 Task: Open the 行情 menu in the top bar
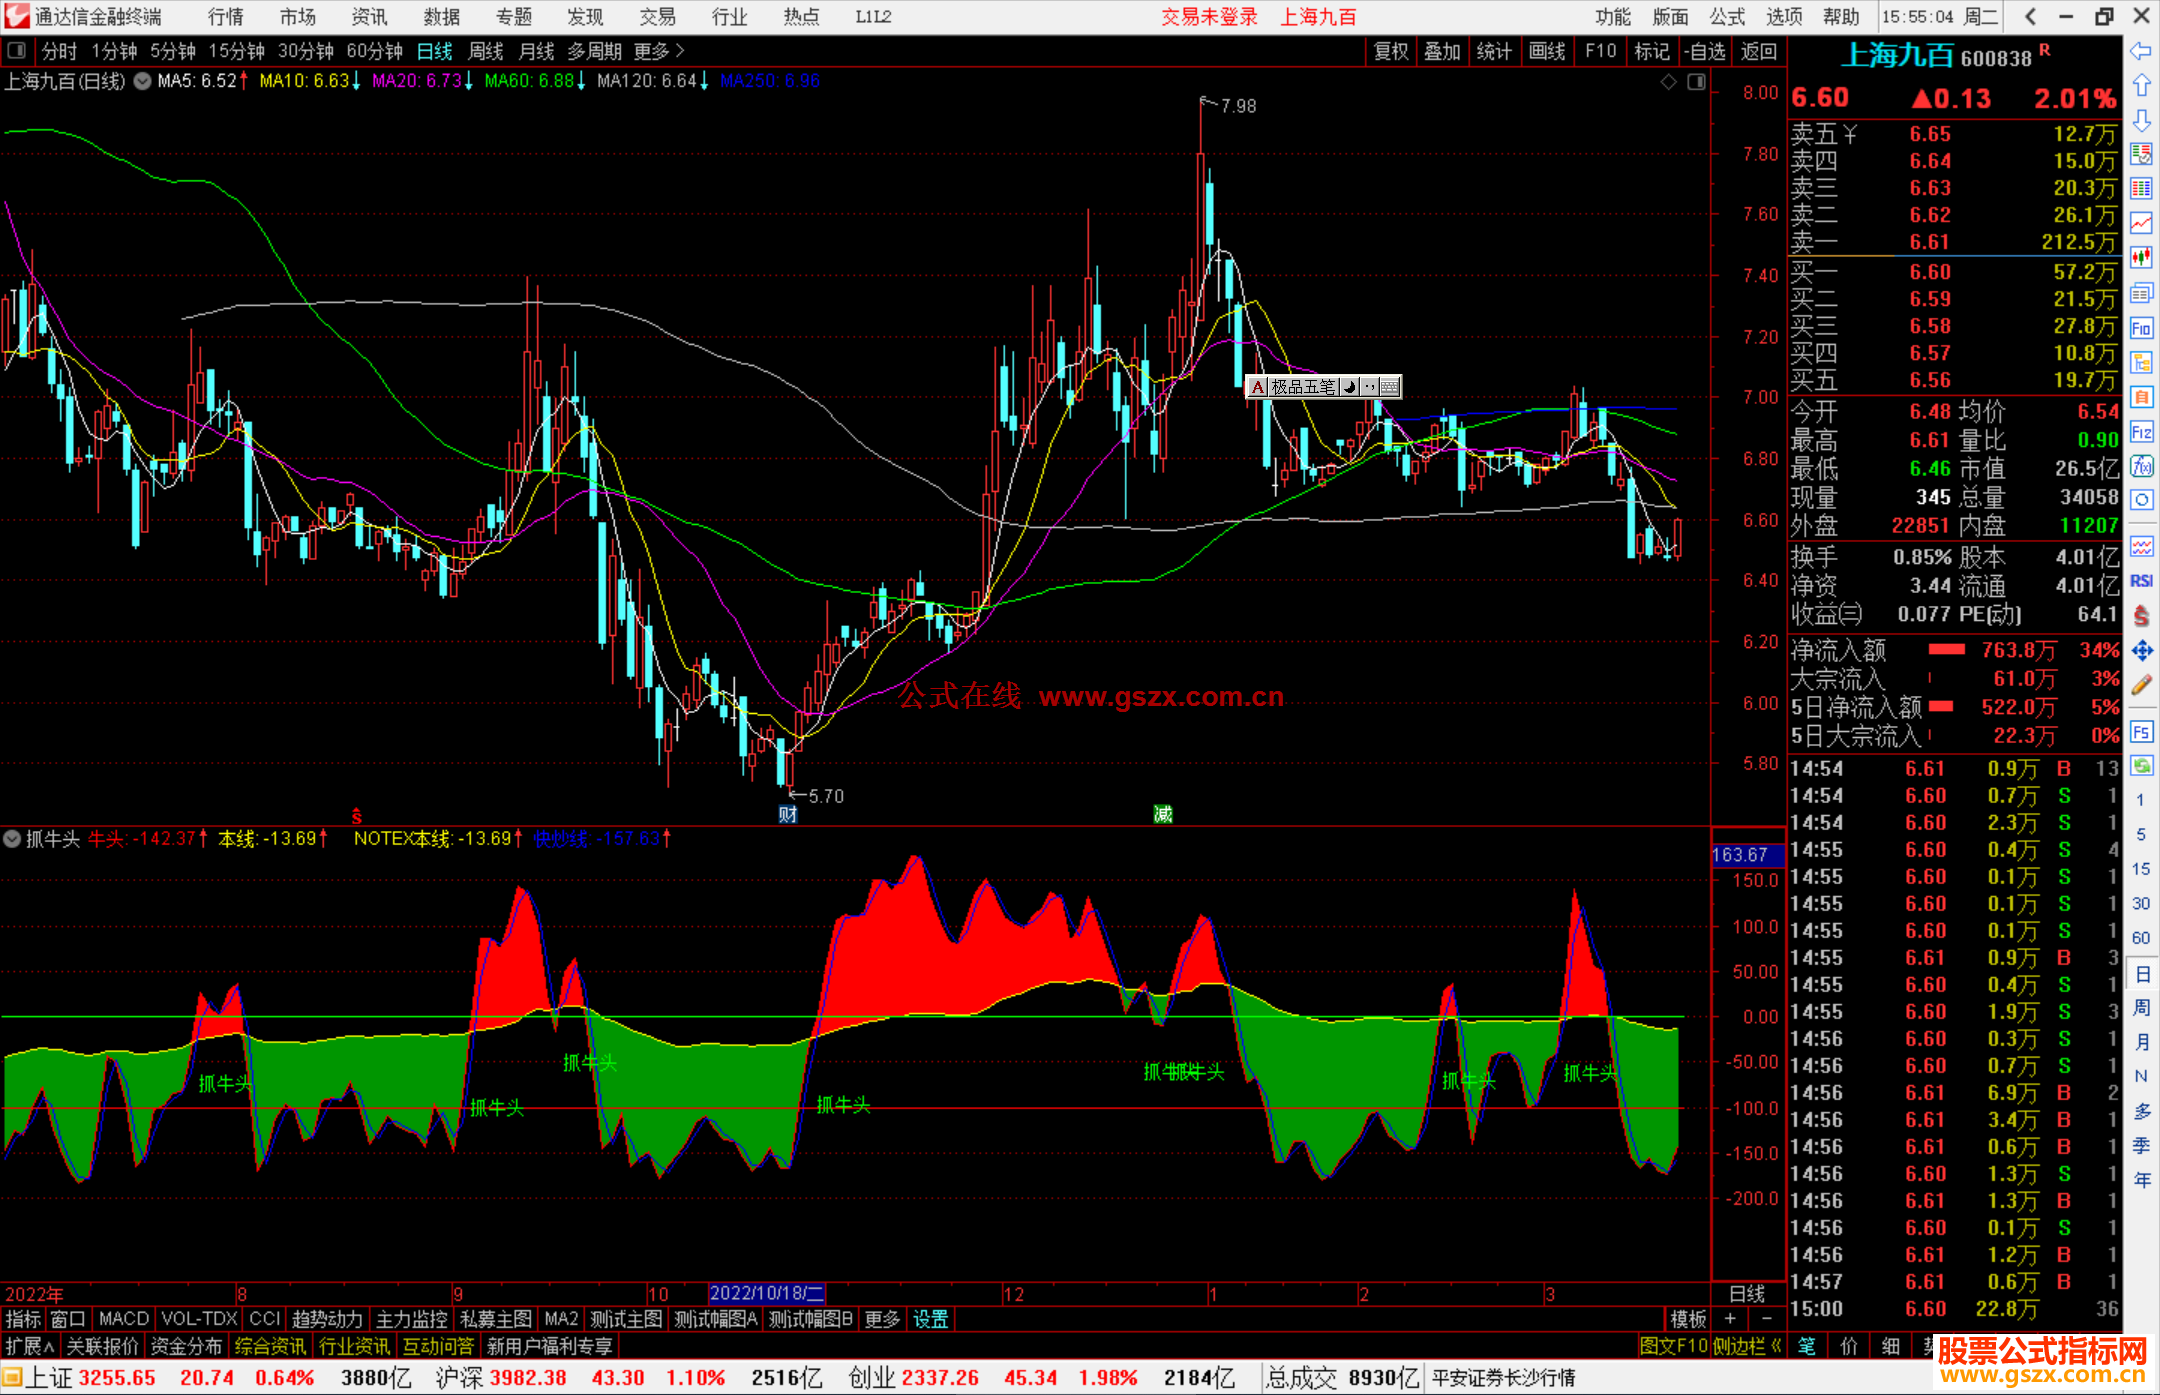pos(225,17)
